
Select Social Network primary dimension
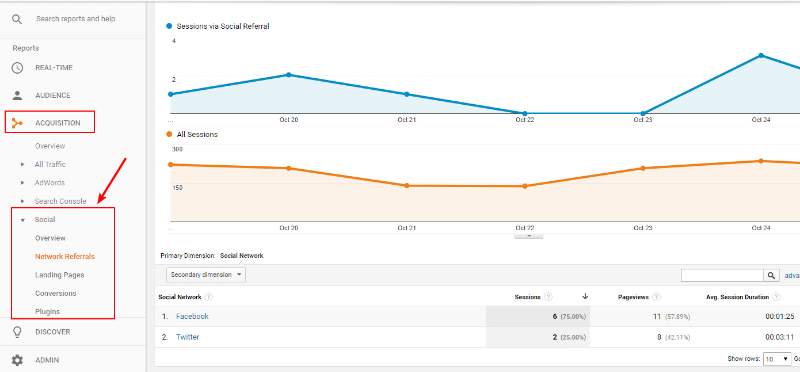pos(241,256)
